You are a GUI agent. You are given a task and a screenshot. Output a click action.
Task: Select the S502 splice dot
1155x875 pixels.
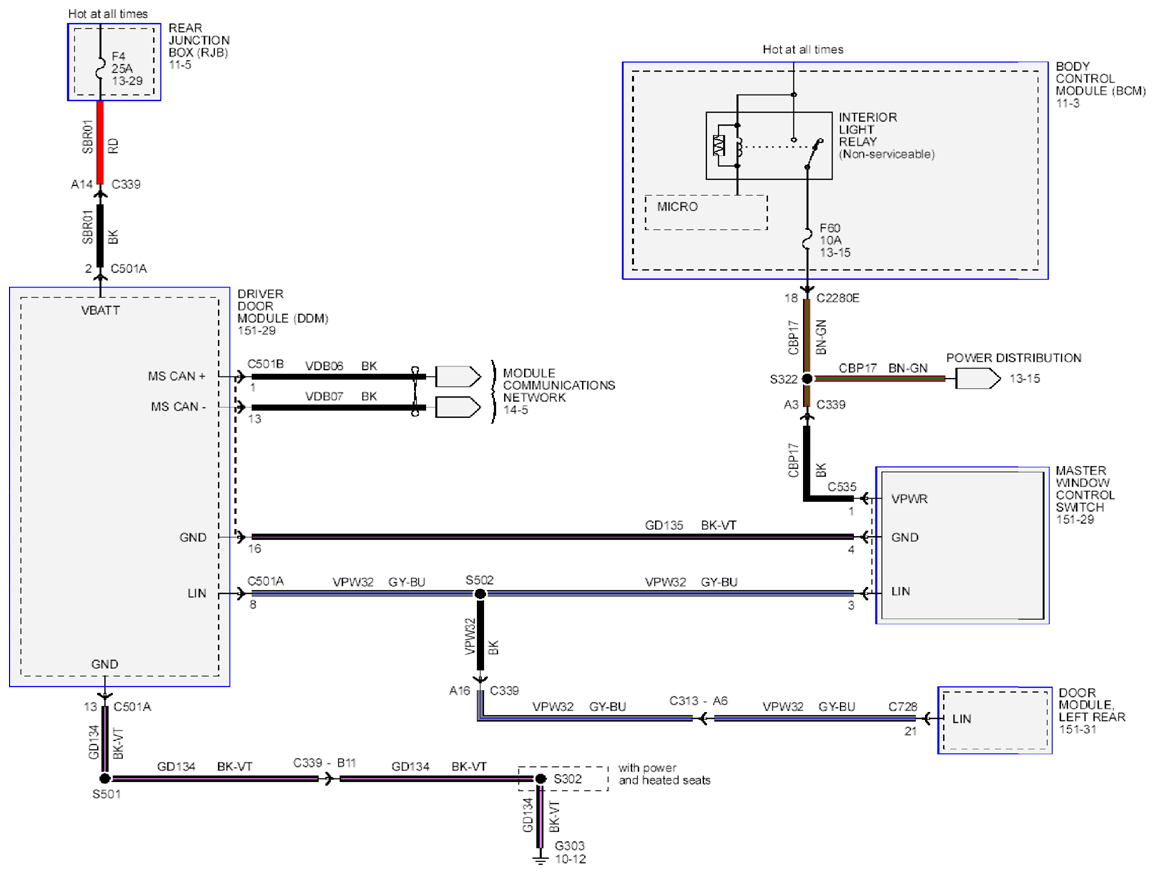coord(480,594)
